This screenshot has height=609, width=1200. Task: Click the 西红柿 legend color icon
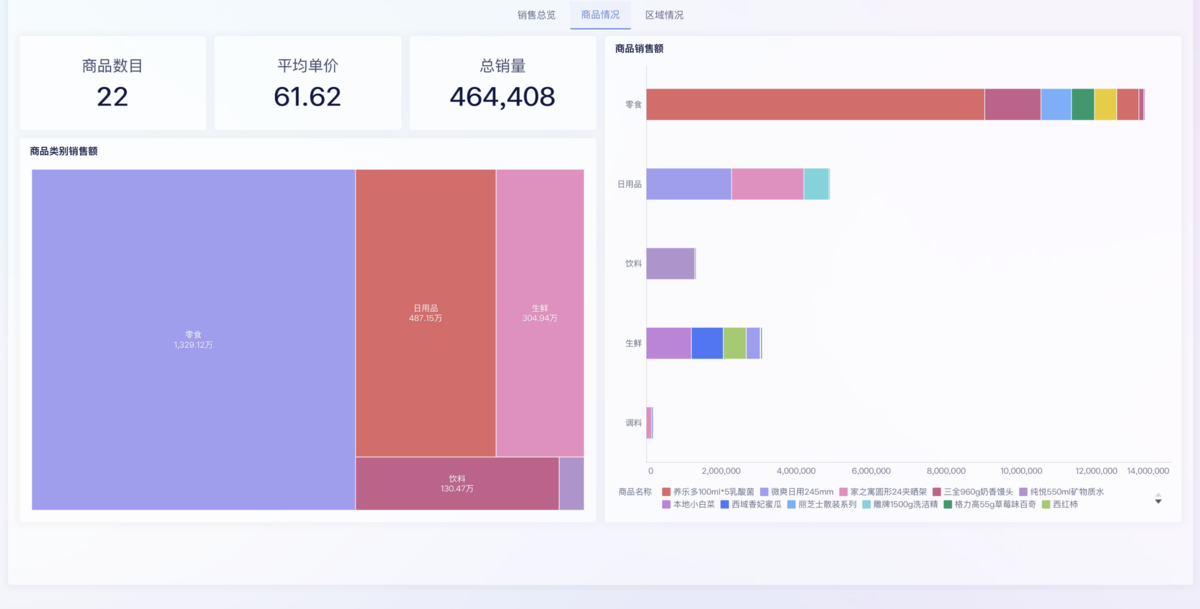click(x=1047, y=505)
